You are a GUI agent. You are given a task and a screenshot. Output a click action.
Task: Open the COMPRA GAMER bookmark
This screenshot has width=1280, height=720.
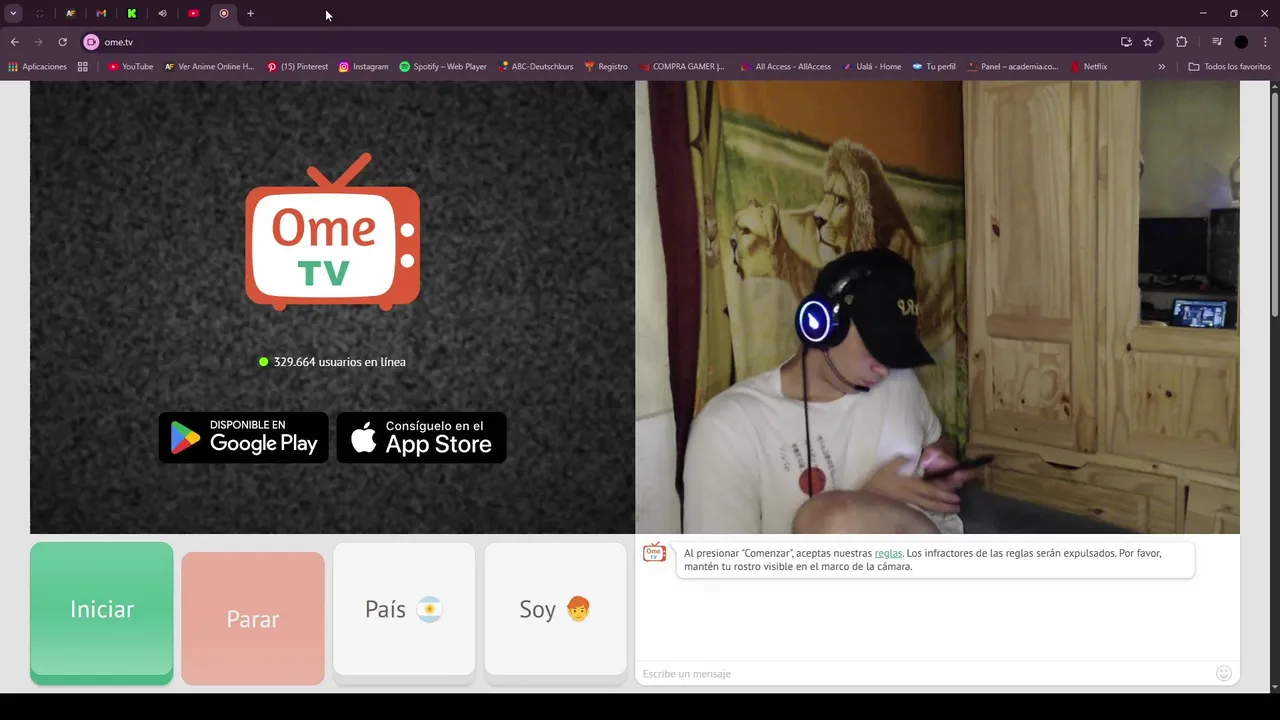tap(681, 67)
